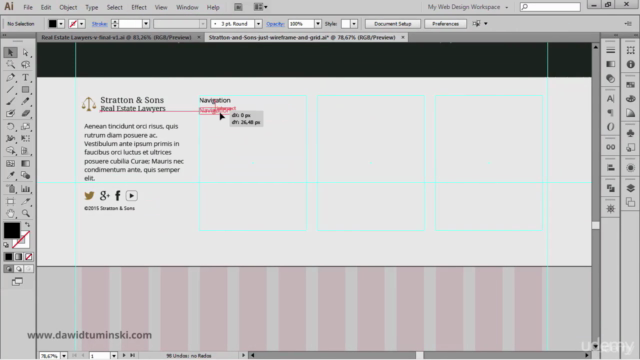This screenshot has height=360, width=640.
Task: Select the Eyedropper tool
Action: [x=11, y=176]
